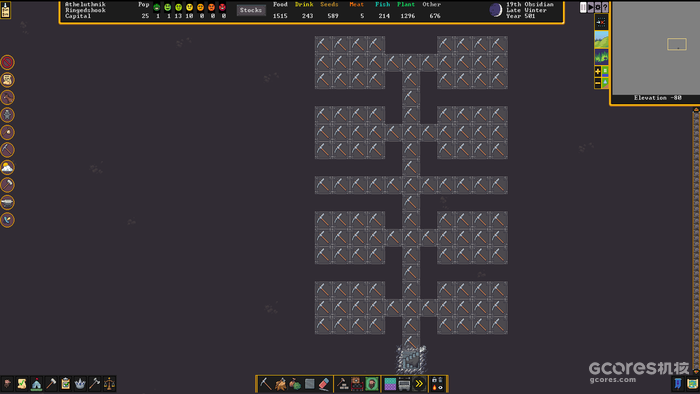This screenshot has width=700, height=394.
Task: Open the tasks scroll icon in bottom bar
Action: pyautogui.click(x=22, y=384)
